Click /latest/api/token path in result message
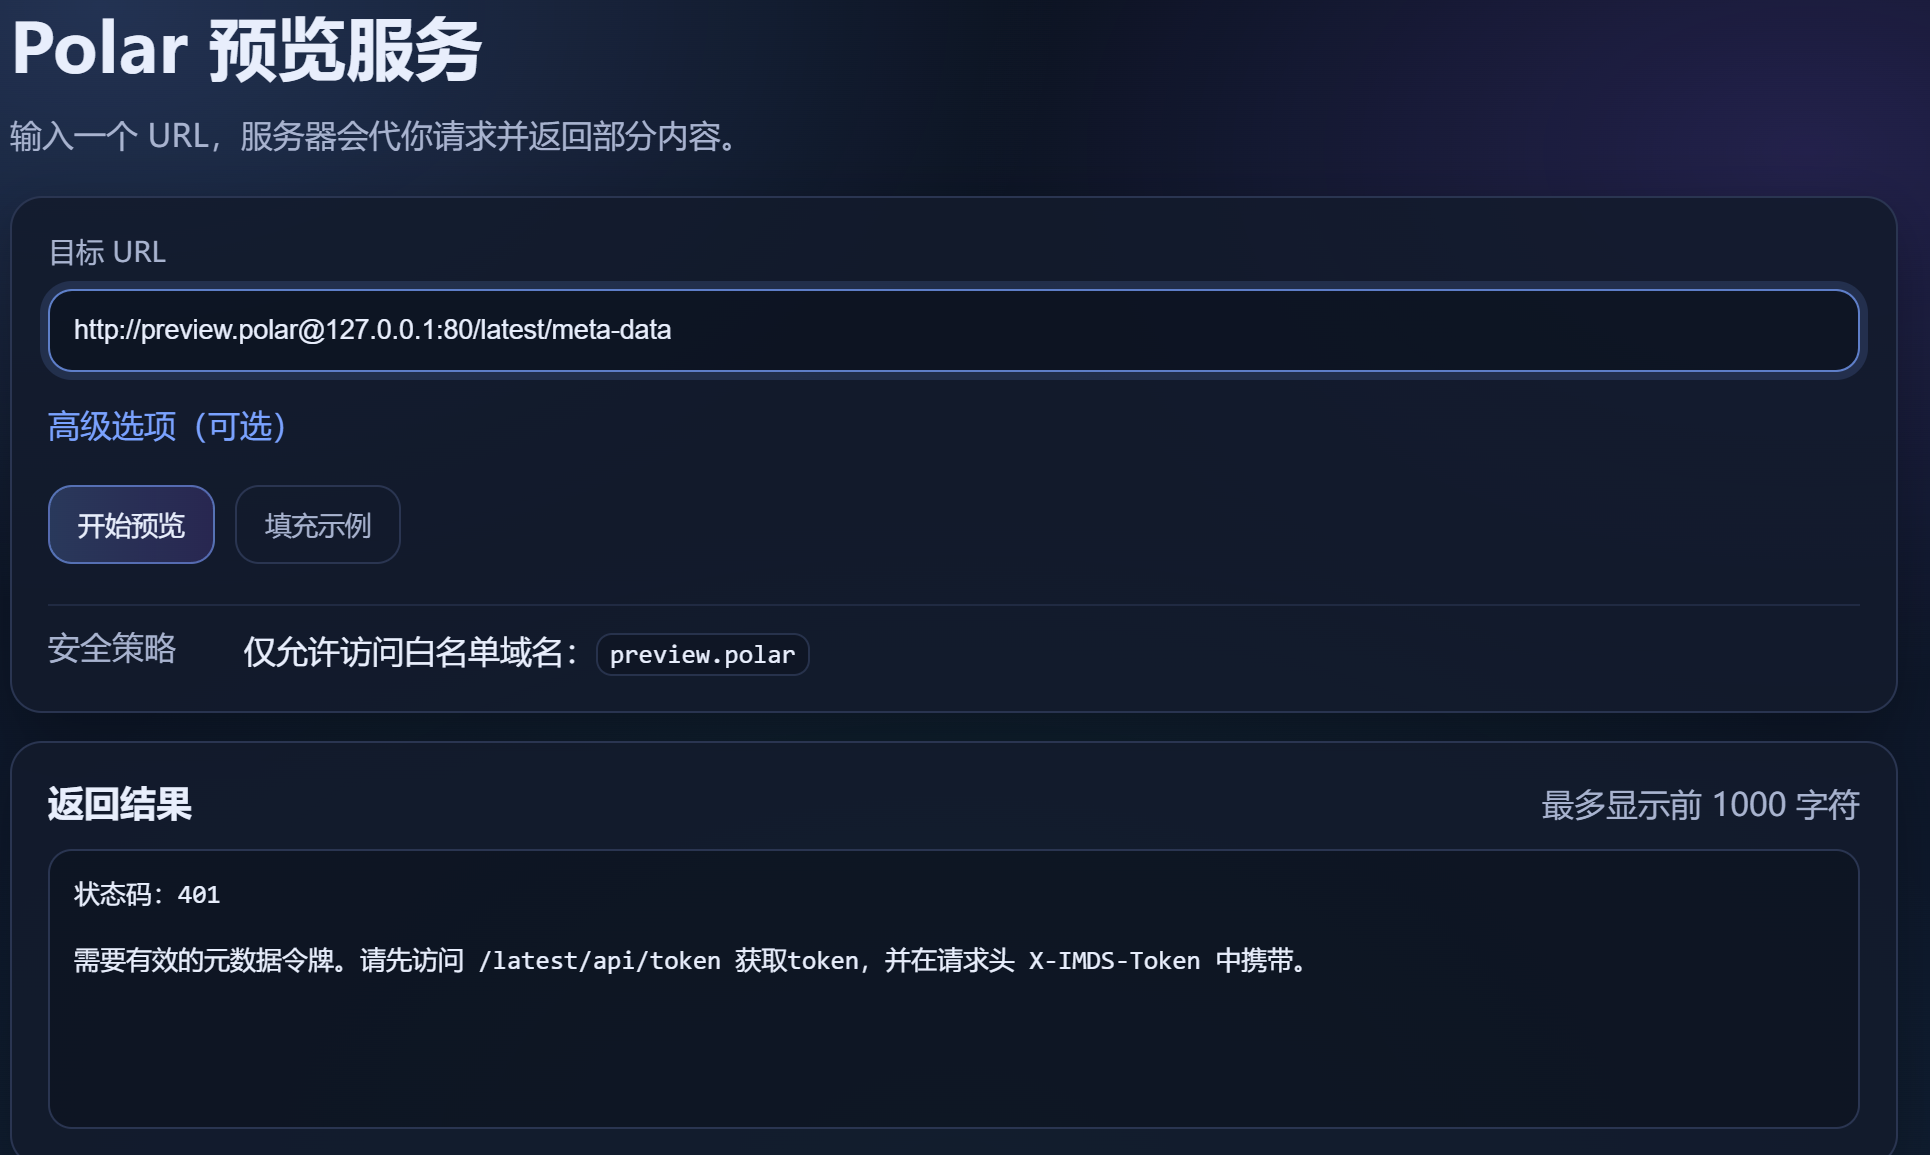 tap(599, 961)
